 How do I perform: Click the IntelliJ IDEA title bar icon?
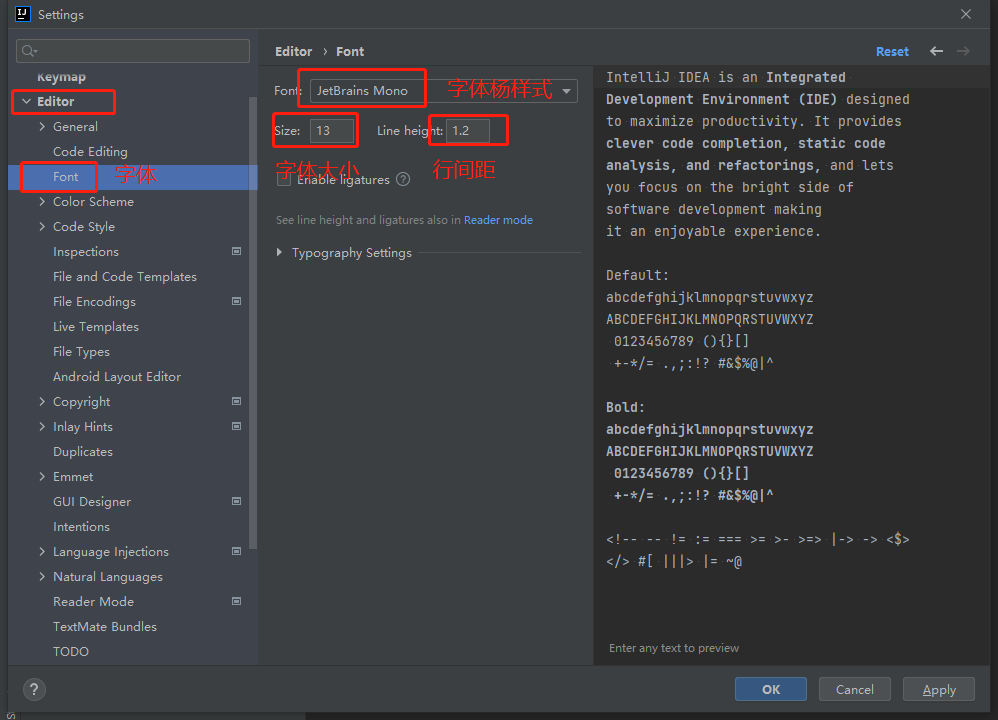[x=23, y=14]
